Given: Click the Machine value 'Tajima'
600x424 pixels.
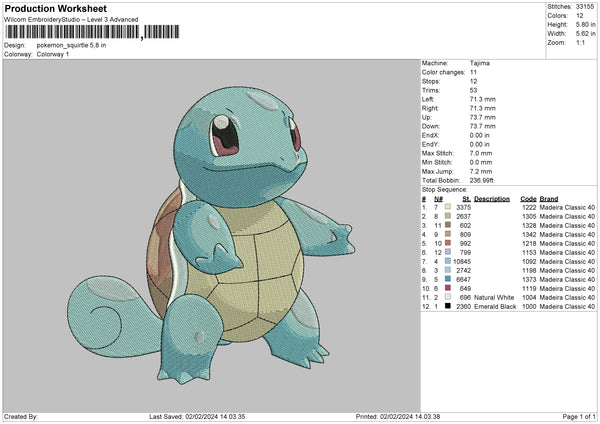Looking at the screenshot, I should click(479, 63).
